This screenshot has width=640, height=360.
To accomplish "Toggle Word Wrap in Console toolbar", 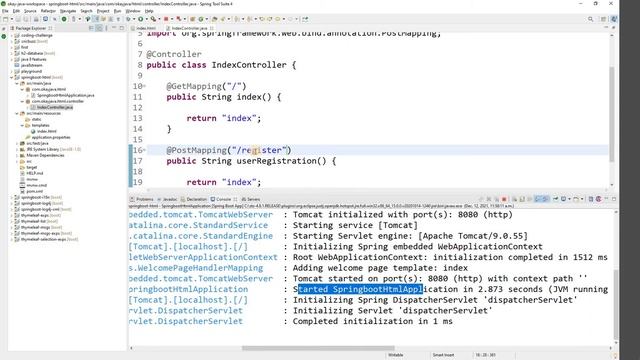I will click(x=529, y=199).
